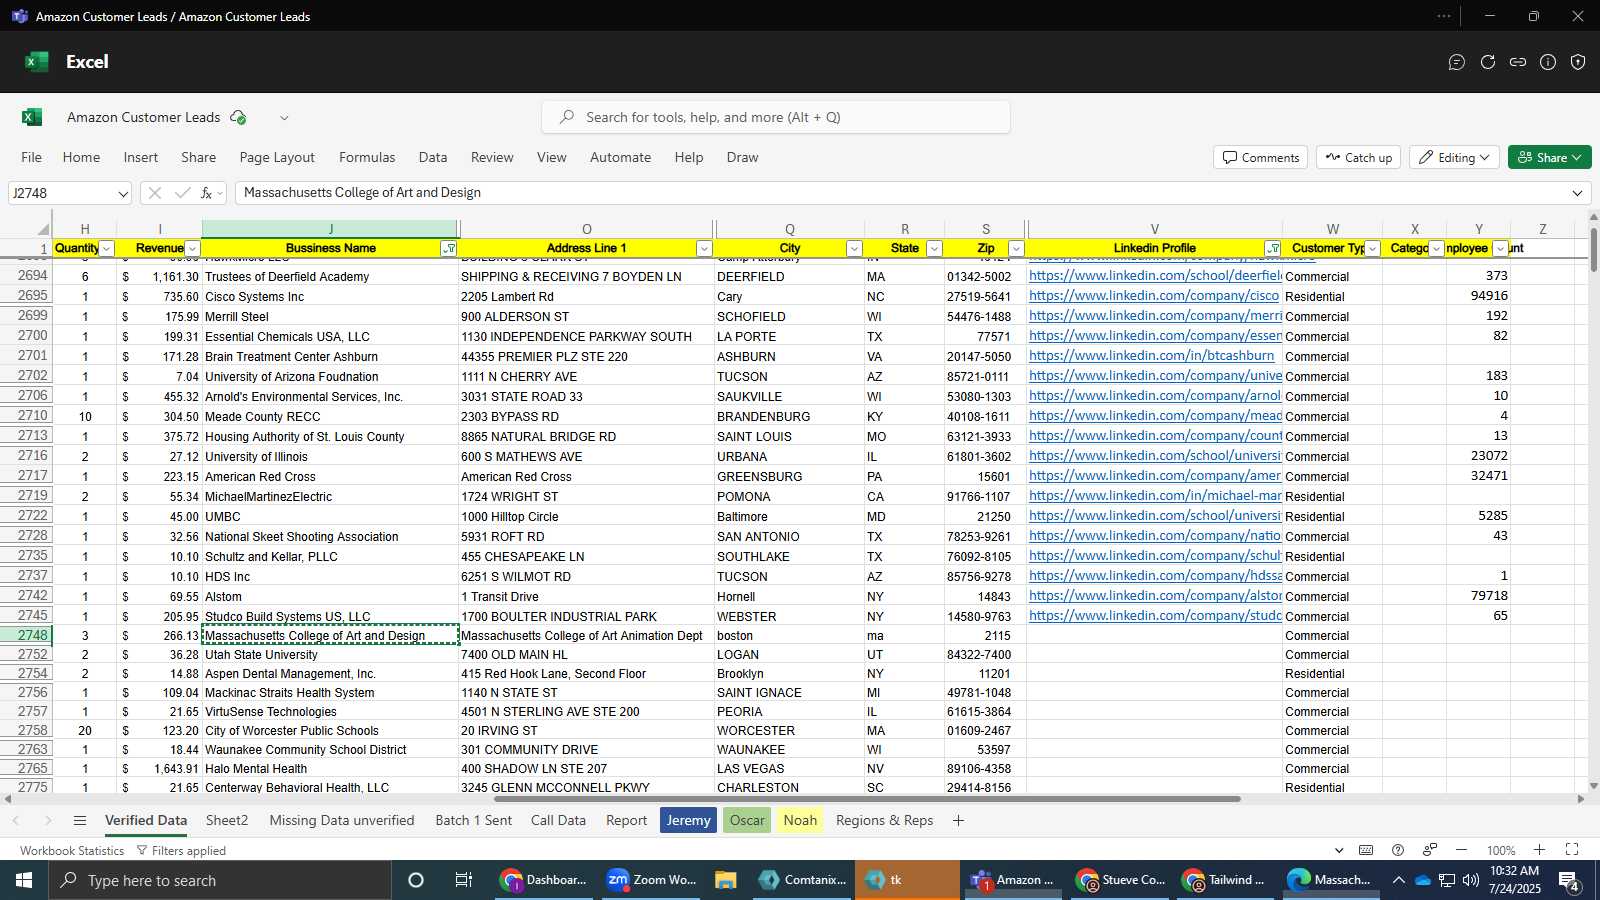Open the all sheets list icon
1600x900 pixels.
point(80,820)
